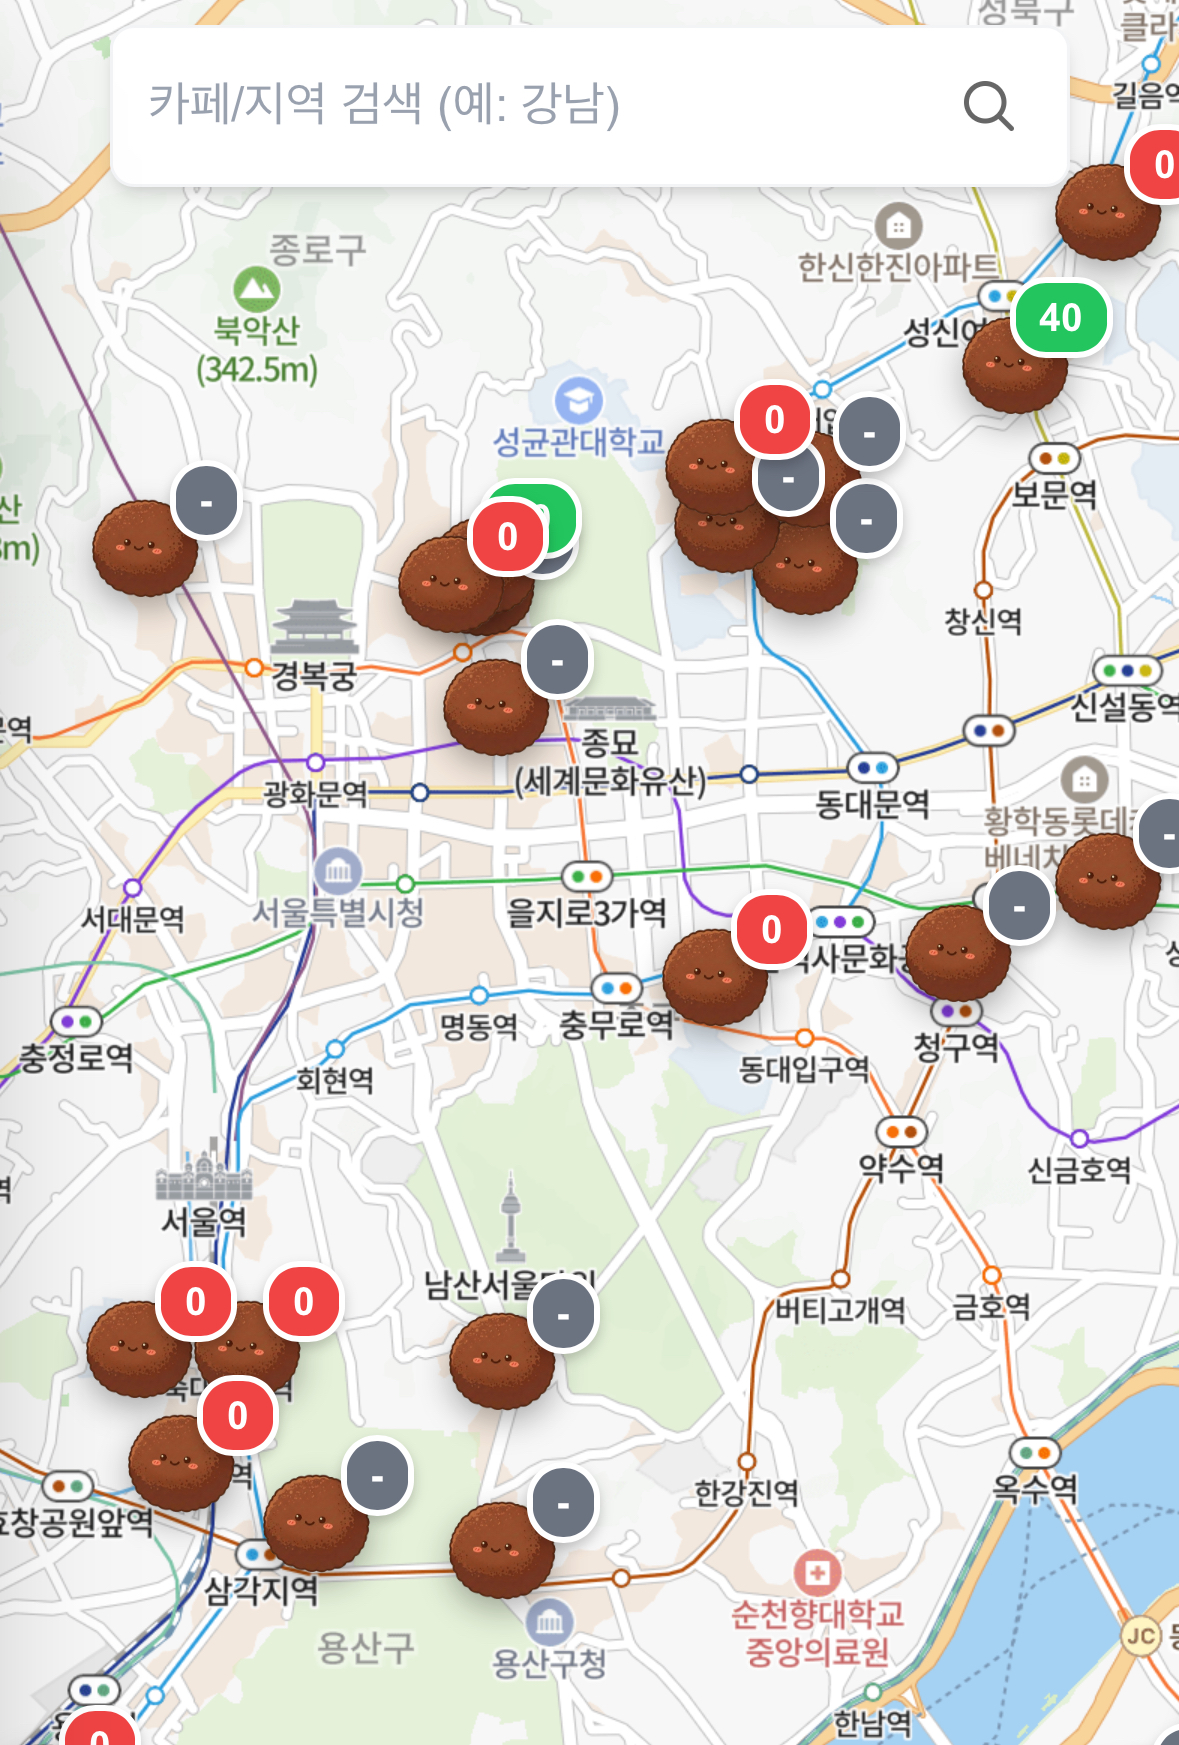Click the 북악산 mountain icon

(257, 289)
